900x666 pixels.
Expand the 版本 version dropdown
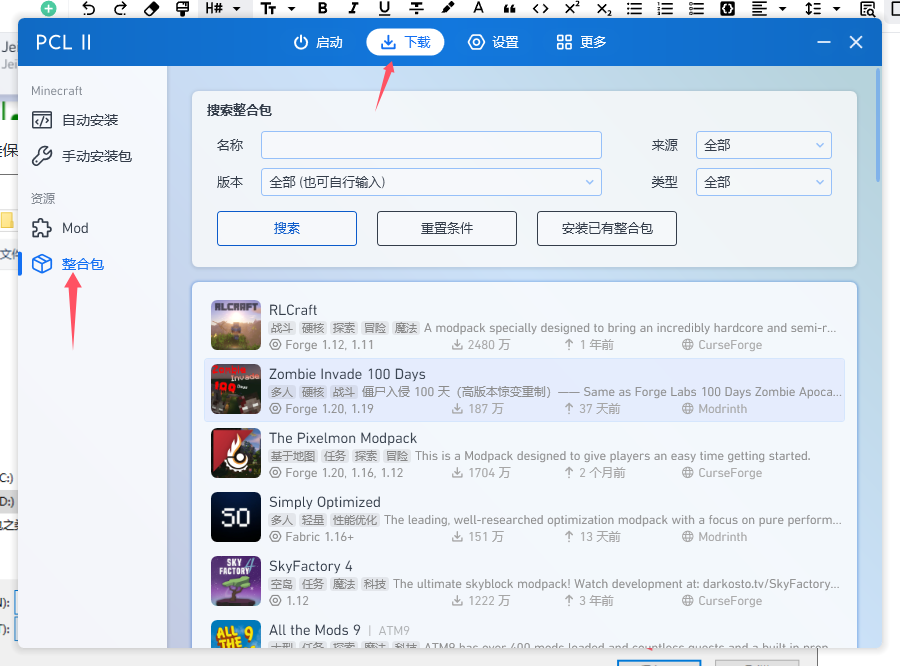[x=431, y=182]
